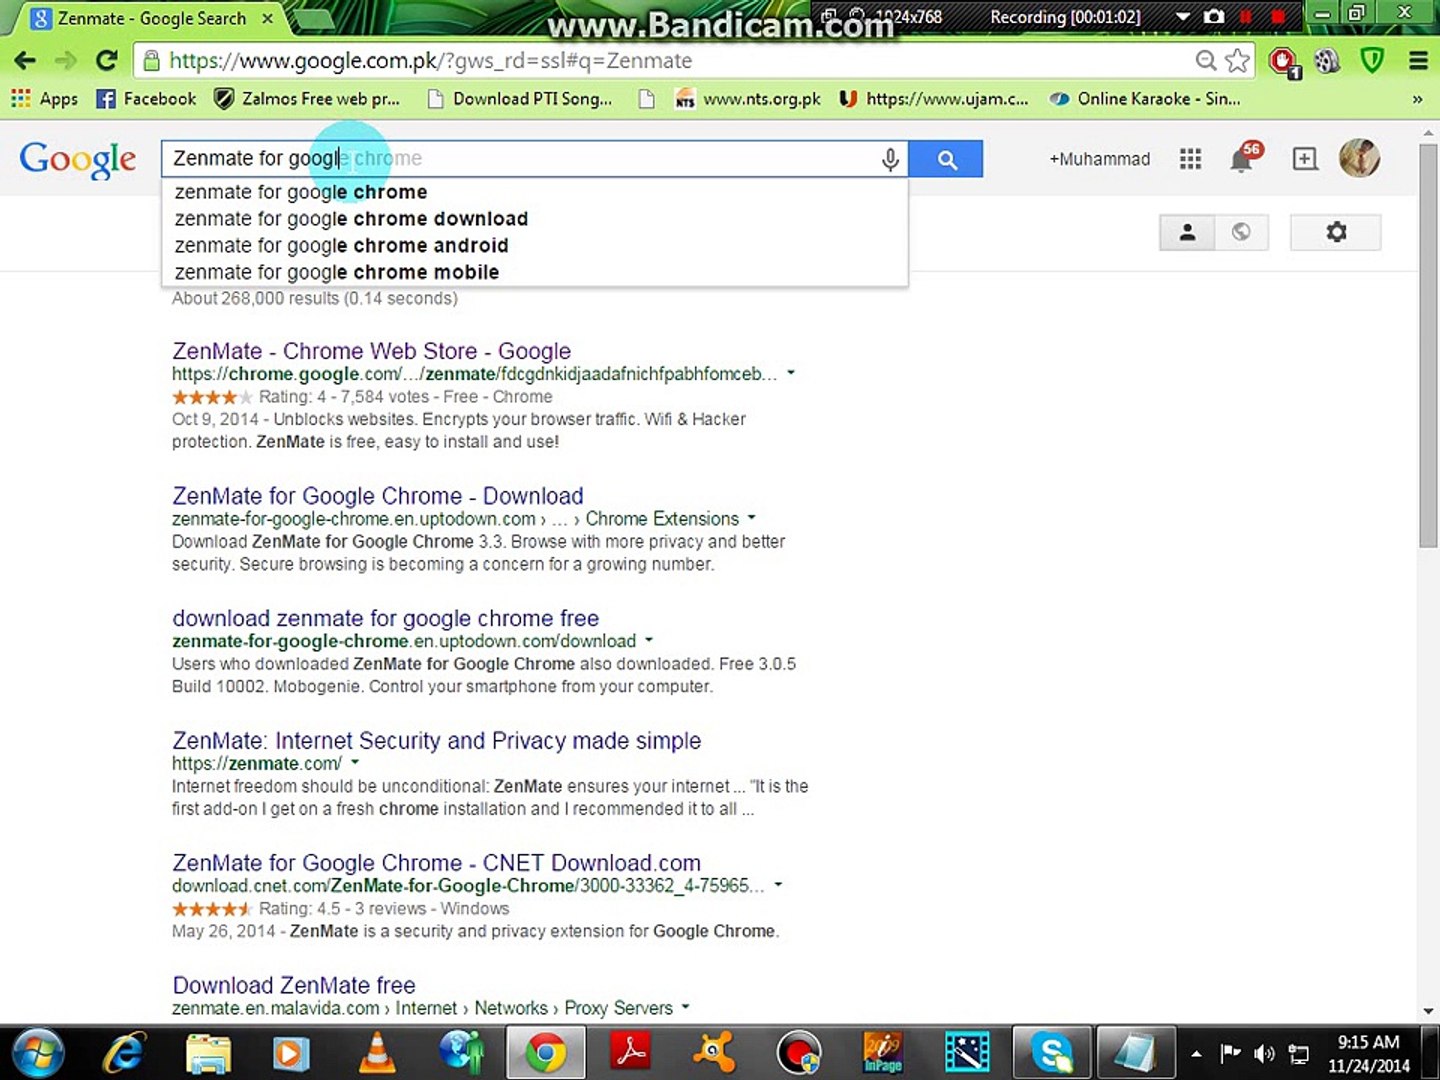Open Google+ notifications bell

(x=1244, y=158)
